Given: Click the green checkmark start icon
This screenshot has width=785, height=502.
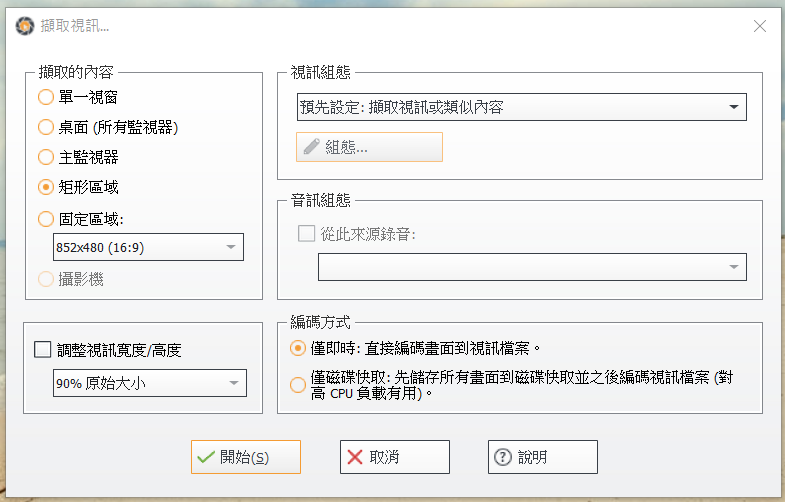Looking at the screenshot, I should coord(206,457).
